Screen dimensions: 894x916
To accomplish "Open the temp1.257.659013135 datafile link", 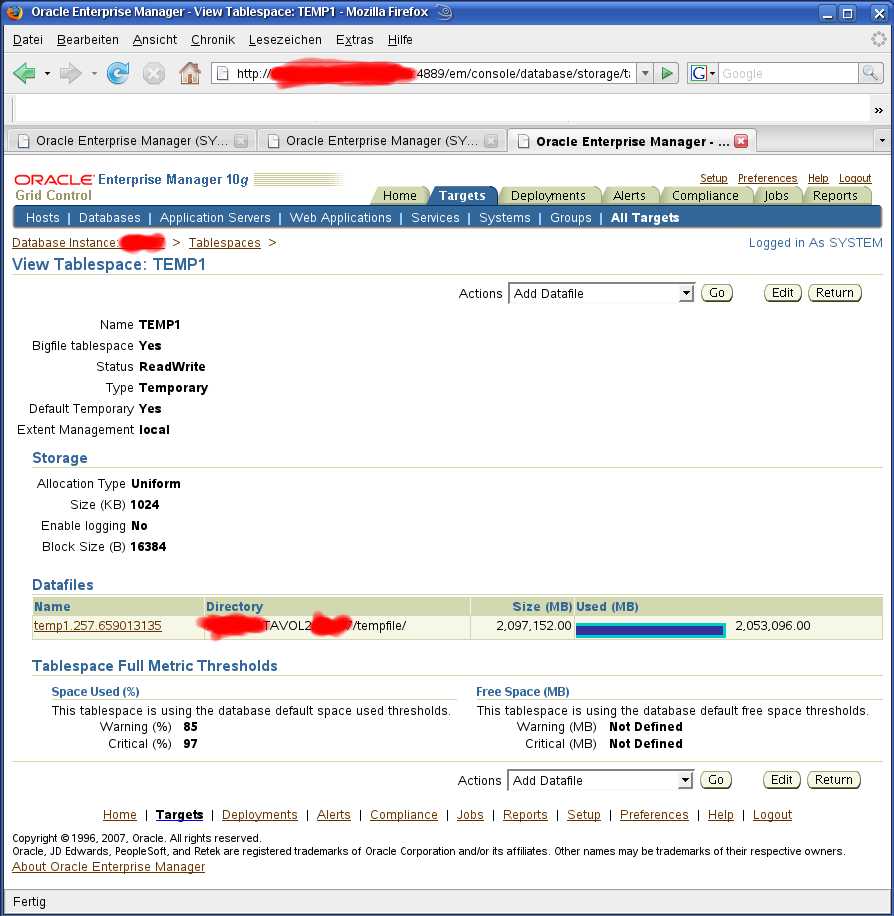I will (x=98, y=626).
